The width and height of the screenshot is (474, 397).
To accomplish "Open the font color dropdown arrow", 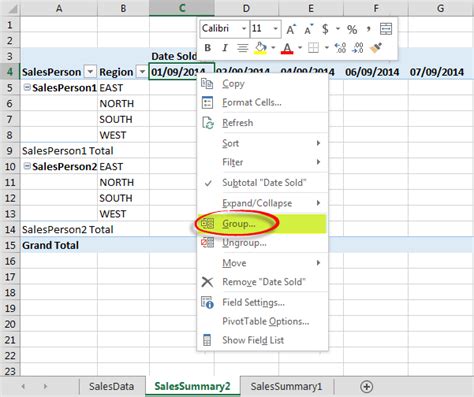I will [x=300, y=48].
